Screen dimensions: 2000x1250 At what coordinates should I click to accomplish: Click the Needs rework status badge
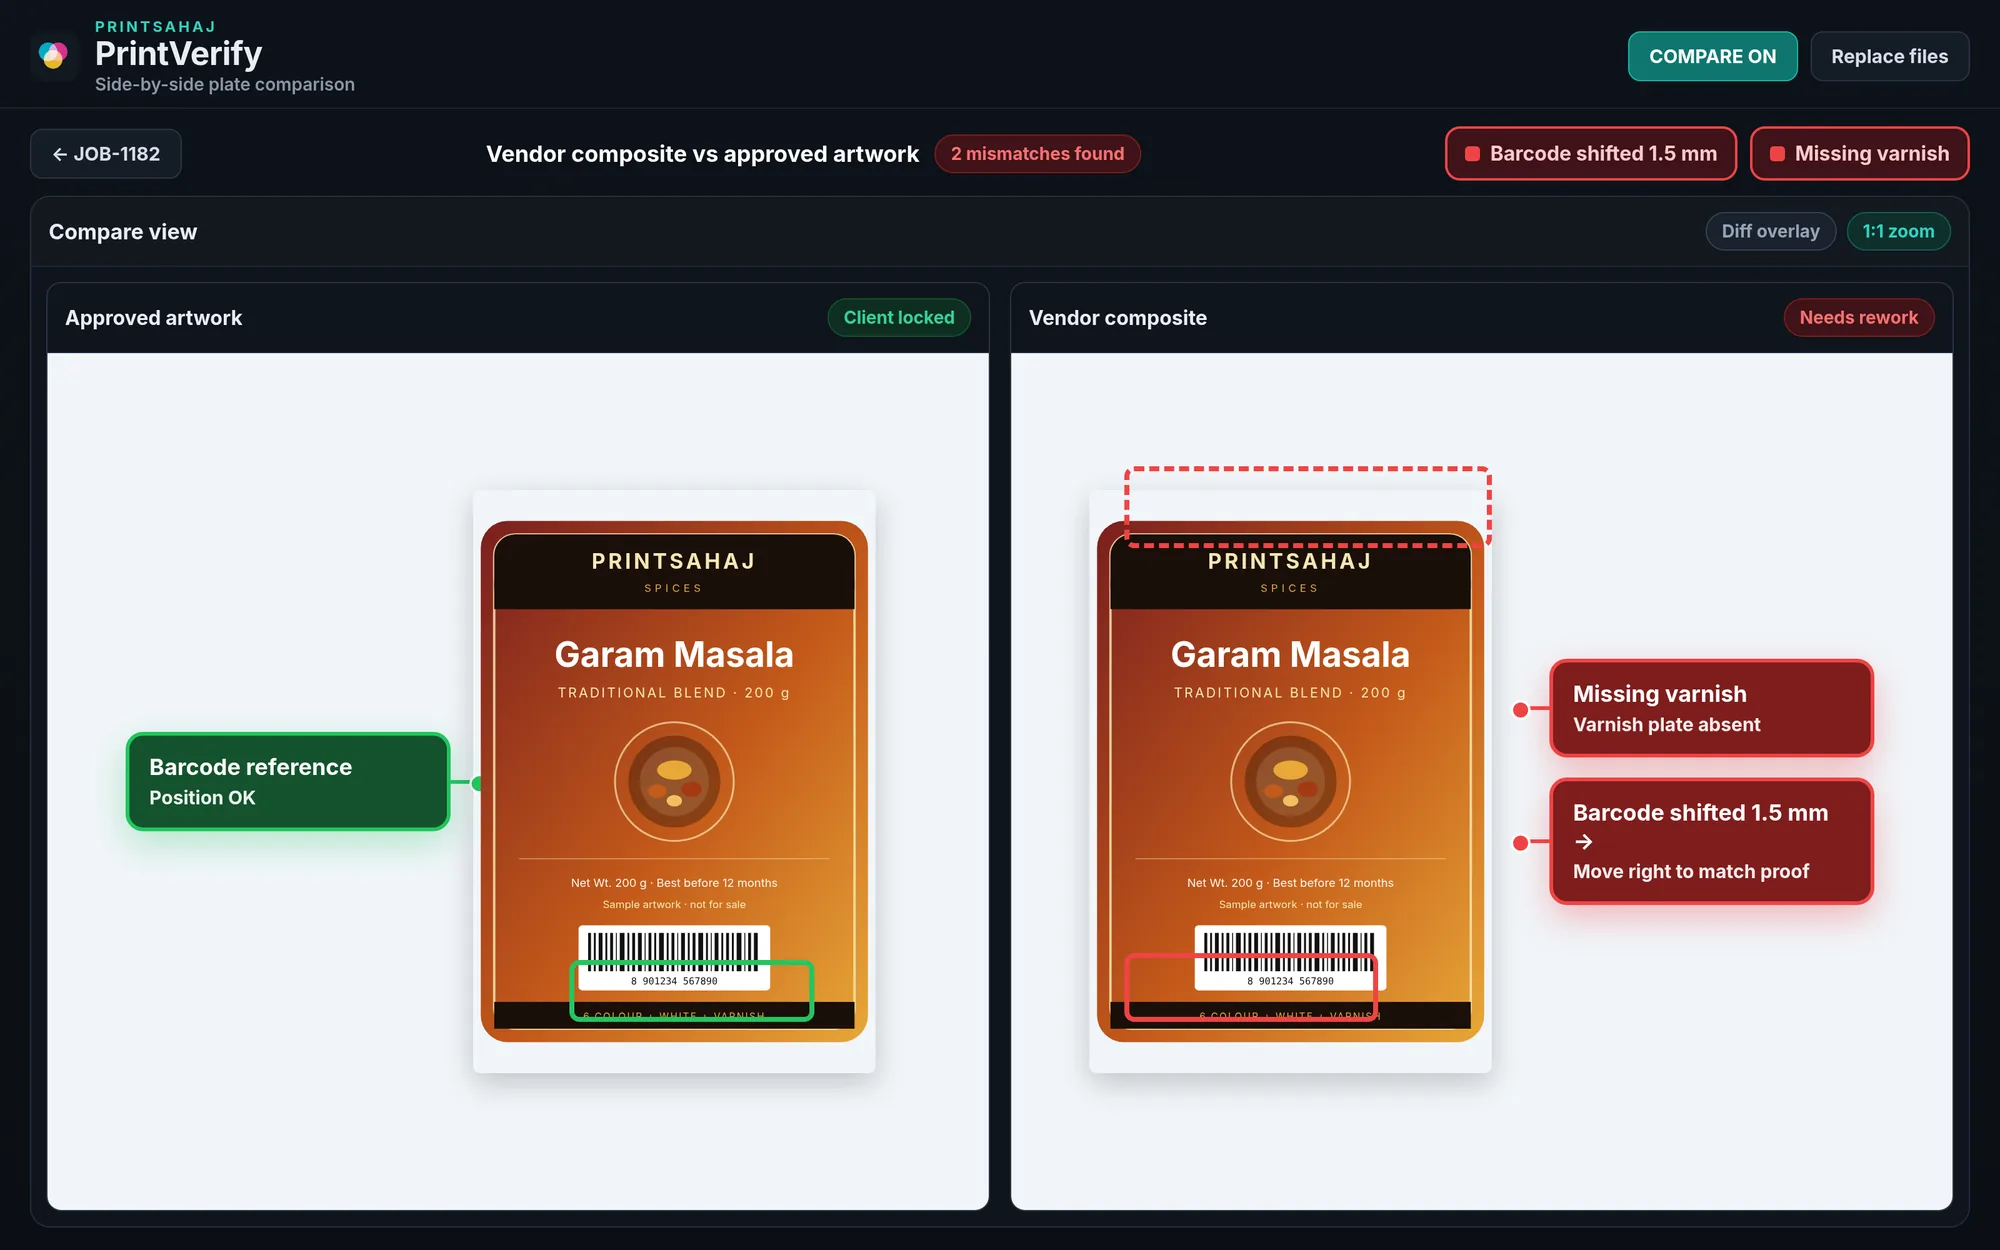click(1858, 318)
